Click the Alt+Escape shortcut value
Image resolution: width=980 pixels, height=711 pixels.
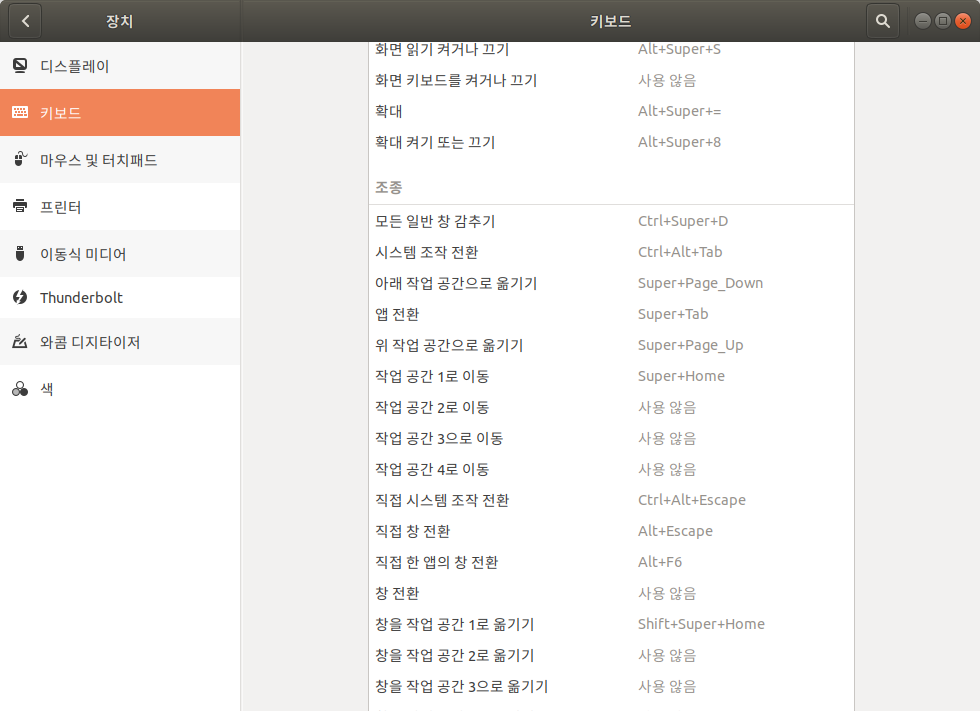click(675, 531)
